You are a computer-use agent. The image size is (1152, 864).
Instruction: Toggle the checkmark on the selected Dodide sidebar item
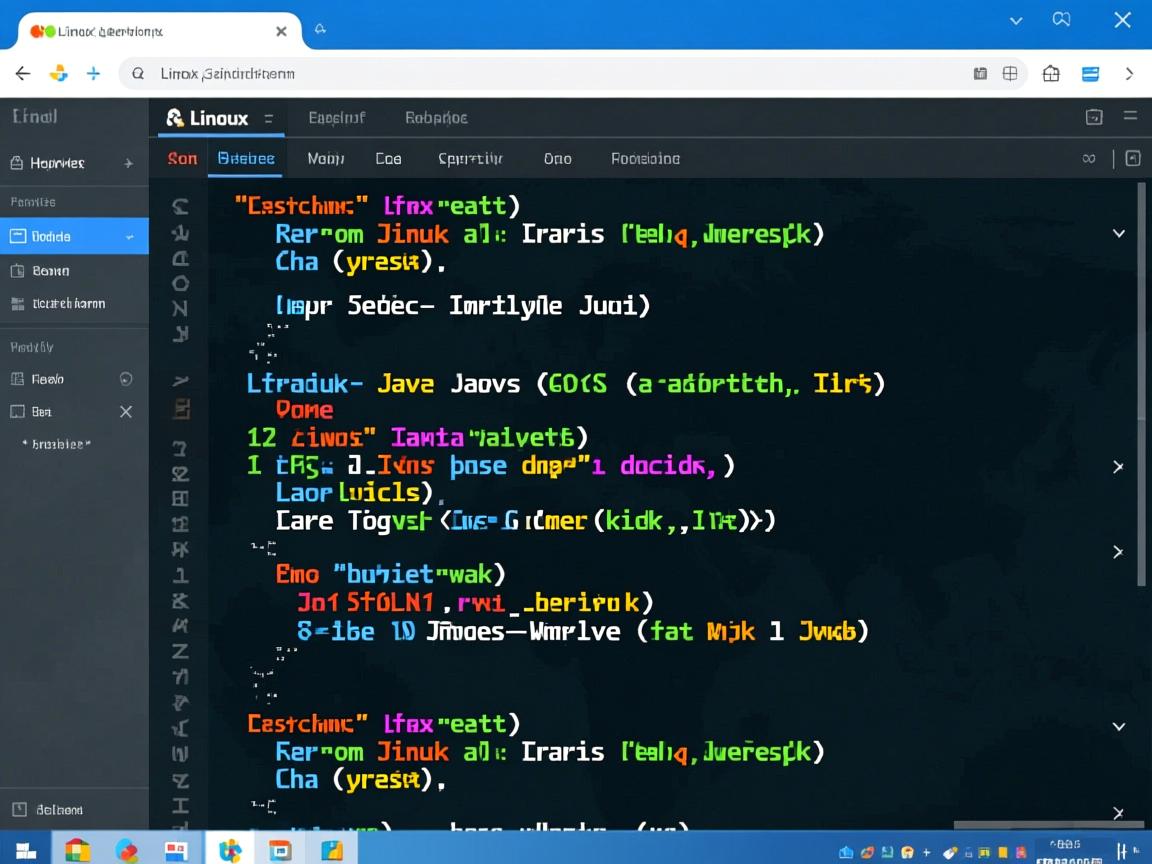(129, 236)
